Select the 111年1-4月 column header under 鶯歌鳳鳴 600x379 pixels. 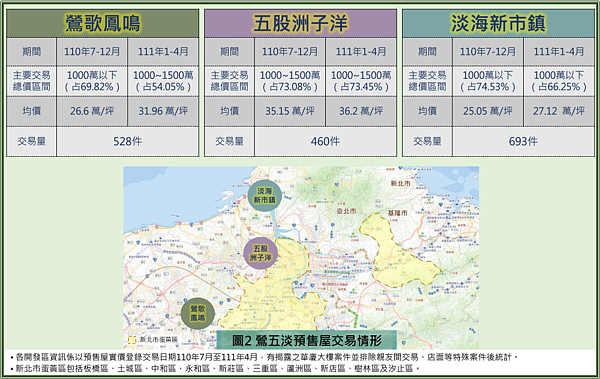(x=163, y=51)
